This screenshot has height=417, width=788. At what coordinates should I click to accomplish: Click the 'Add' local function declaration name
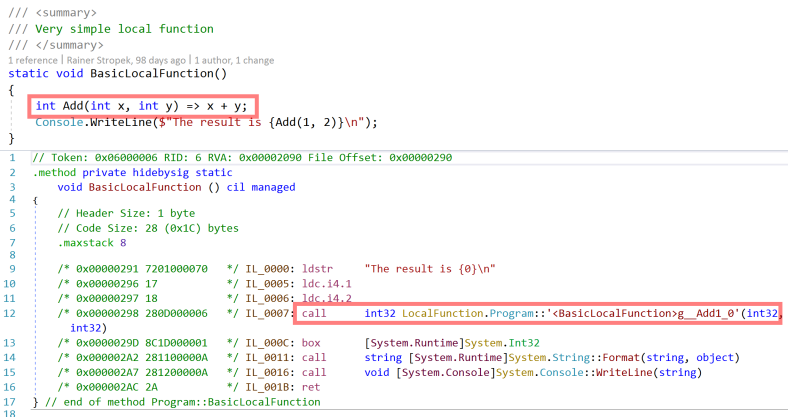point(73,106)
